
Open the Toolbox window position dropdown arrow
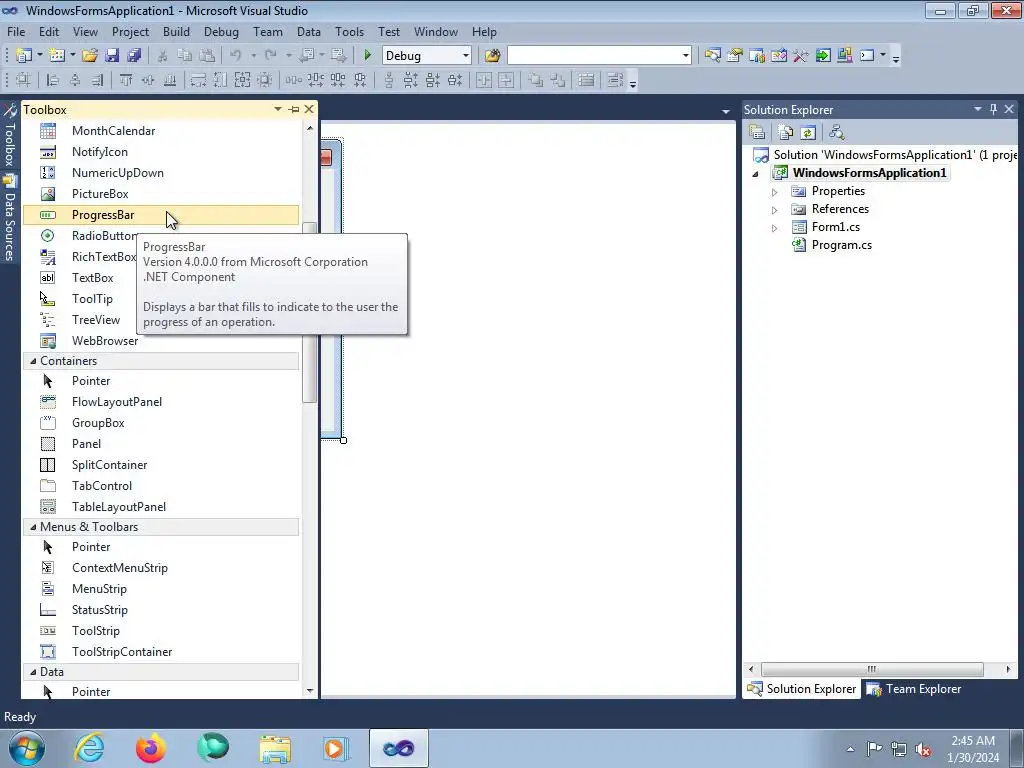click(x=278, y=109)
